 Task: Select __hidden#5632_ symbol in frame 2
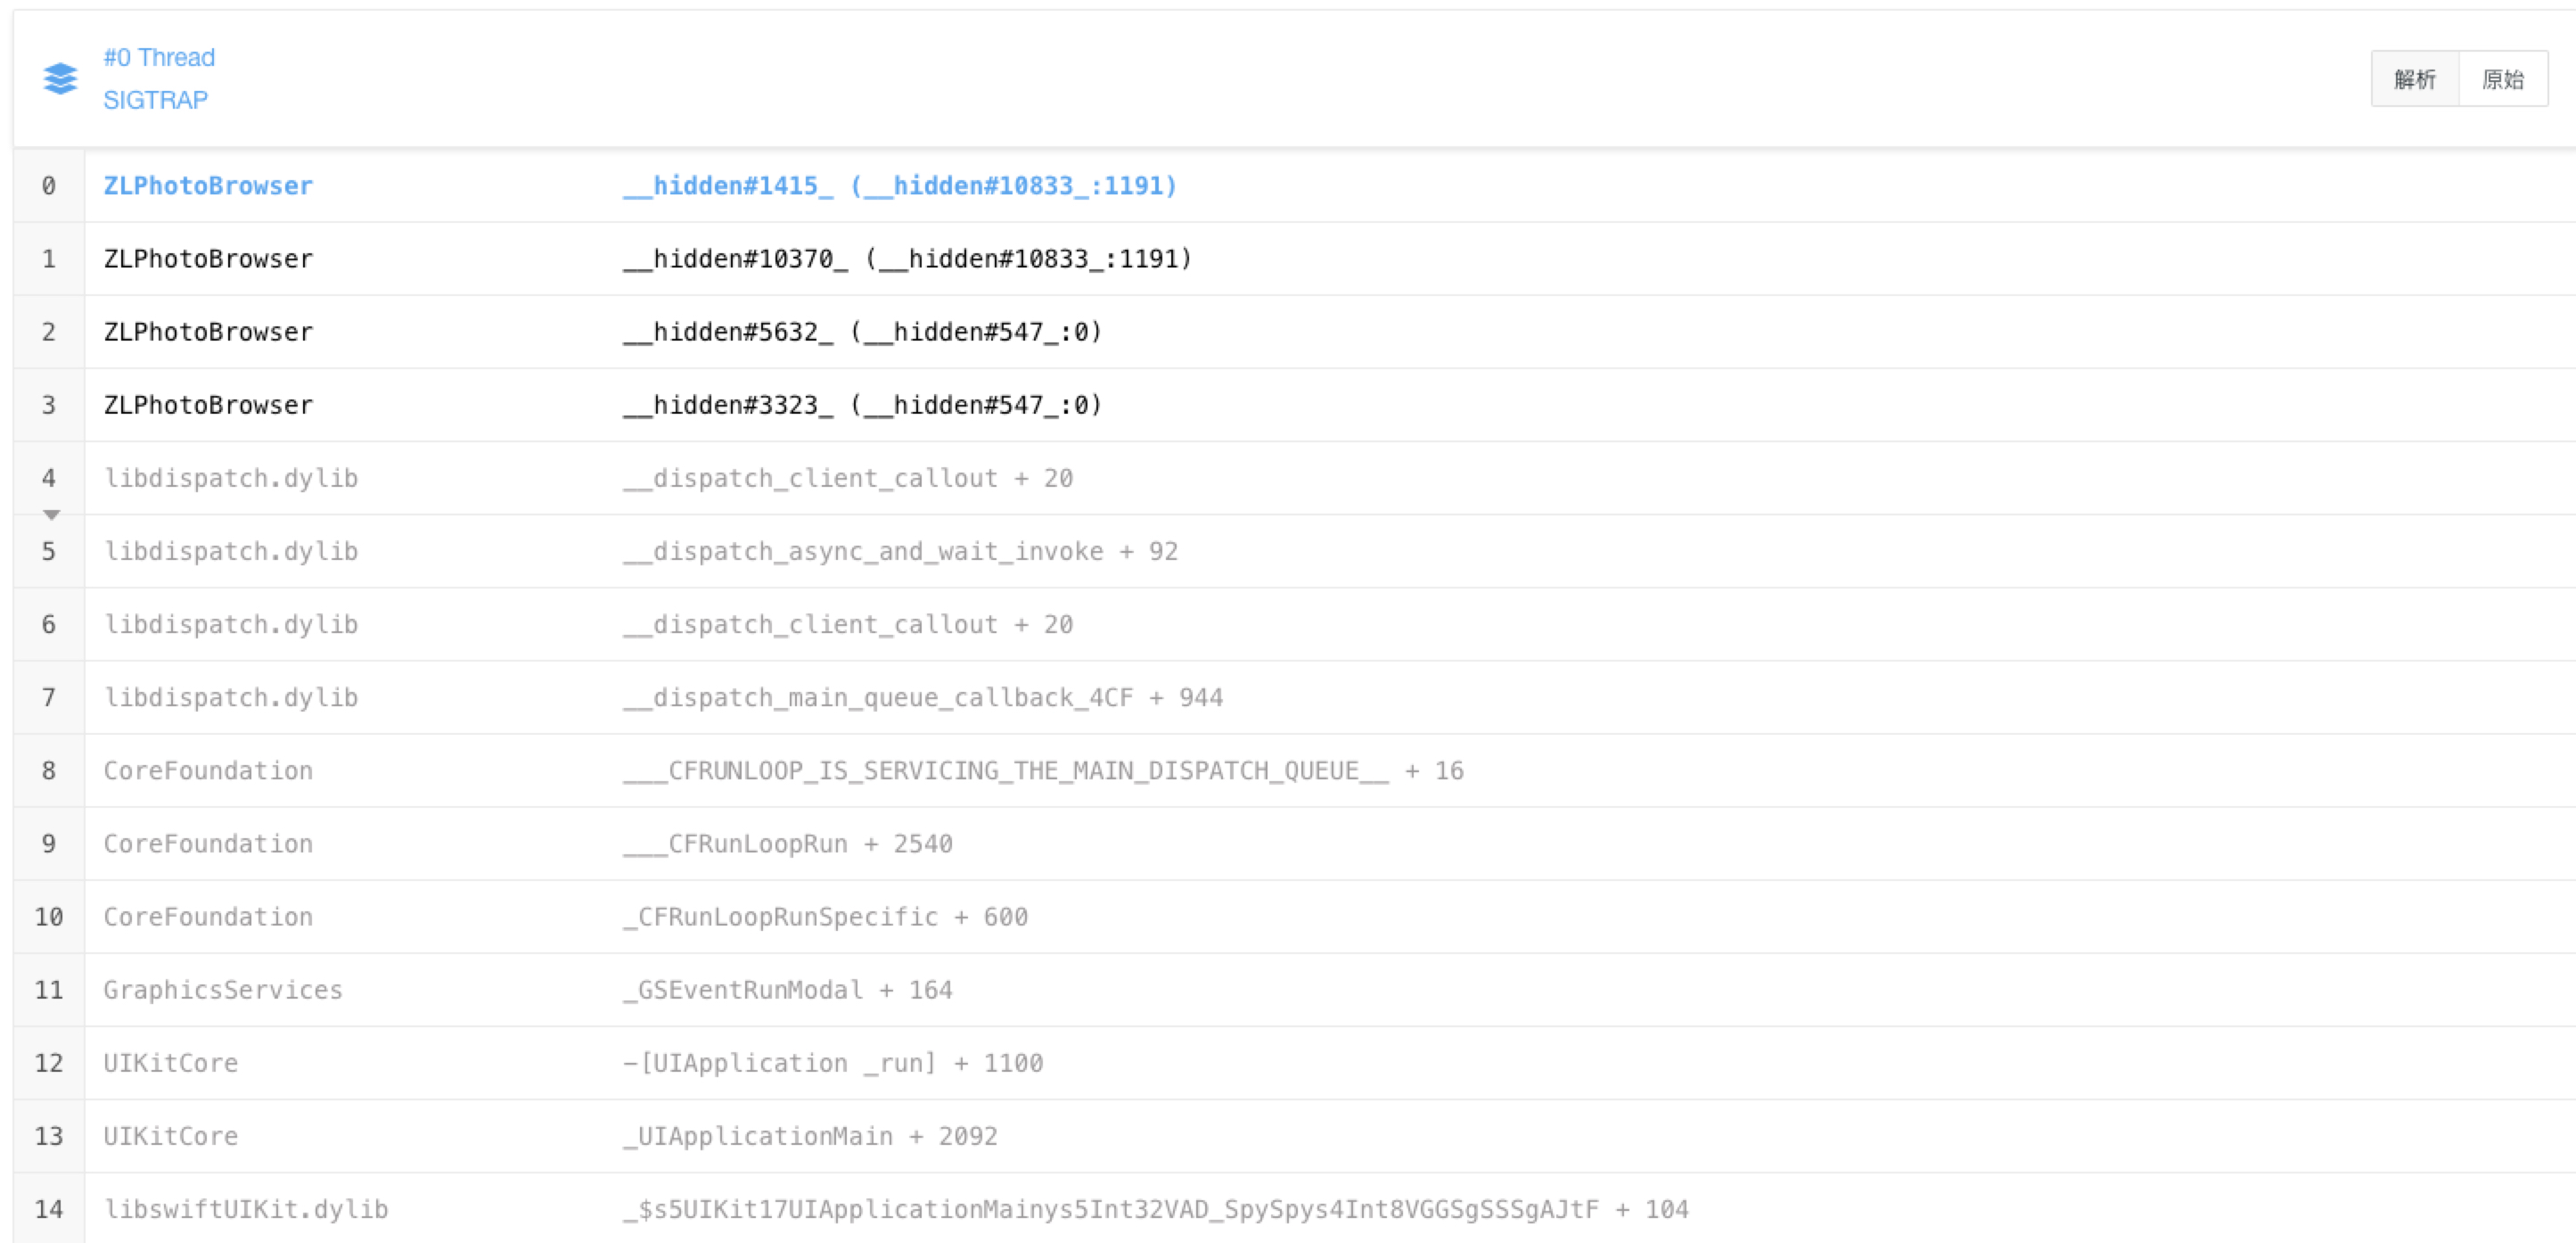(728, 332)
